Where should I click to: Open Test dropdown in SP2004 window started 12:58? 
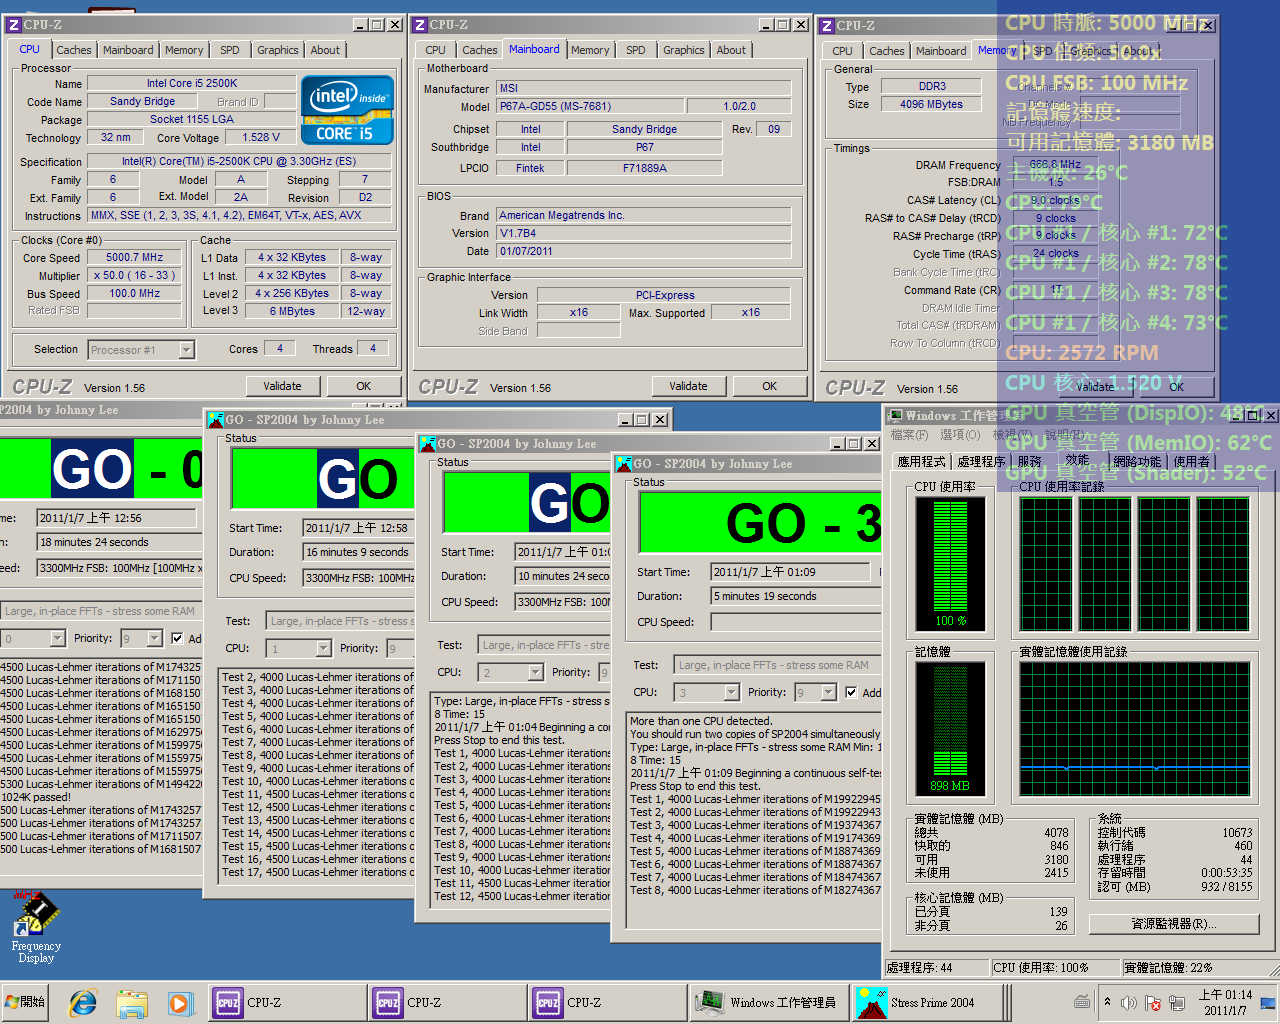[x=339, y=621]
